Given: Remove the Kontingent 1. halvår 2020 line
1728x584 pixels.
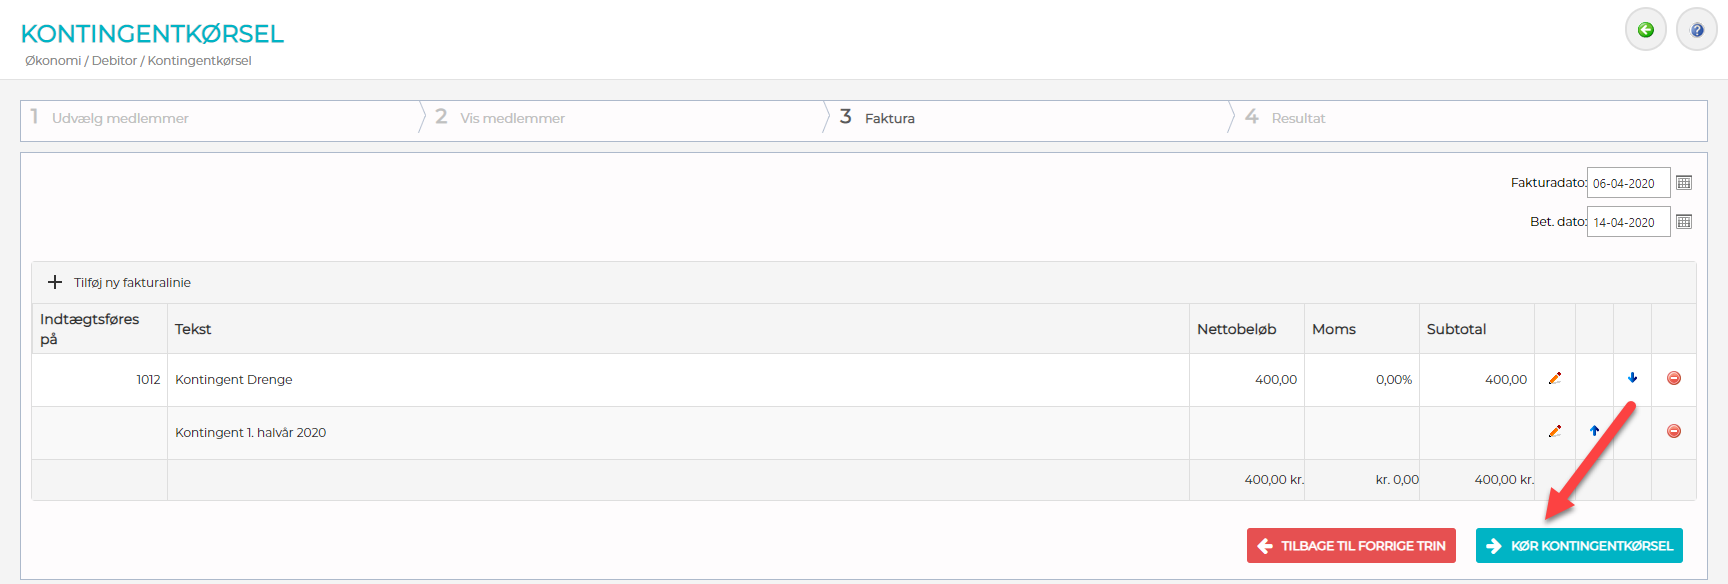Looking at the screenshot, I should pos(1673,431).
